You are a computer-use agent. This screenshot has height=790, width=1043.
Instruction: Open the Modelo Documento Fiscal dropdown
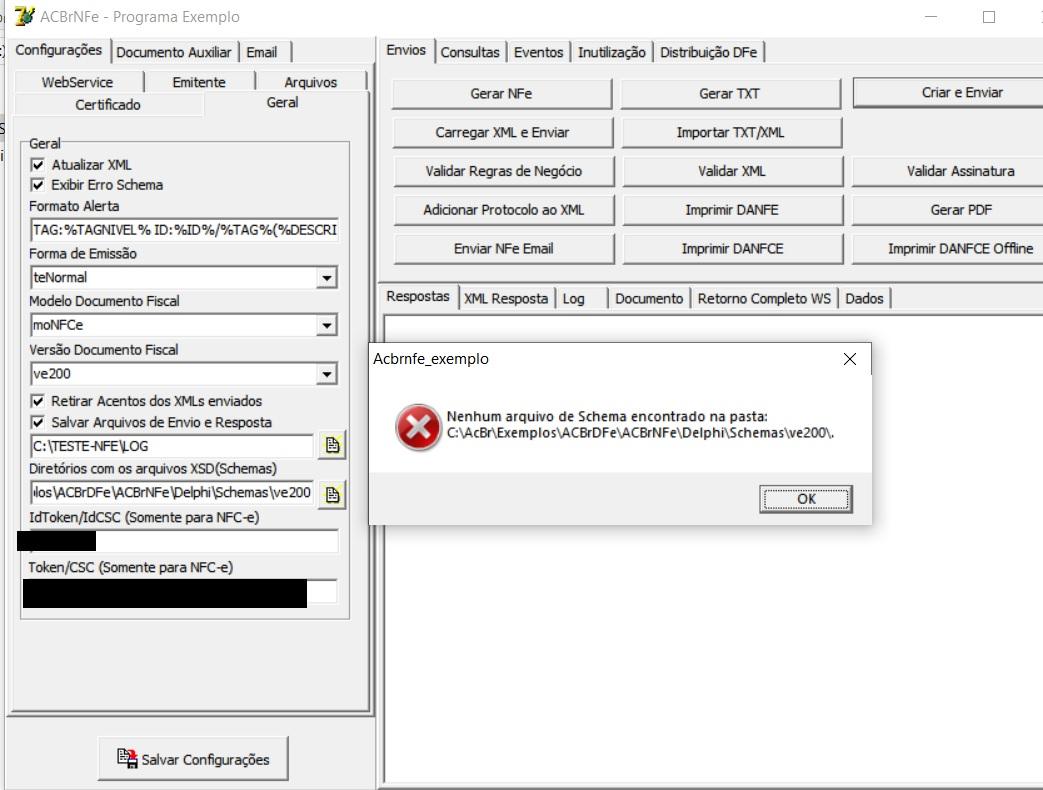(327, 325)
